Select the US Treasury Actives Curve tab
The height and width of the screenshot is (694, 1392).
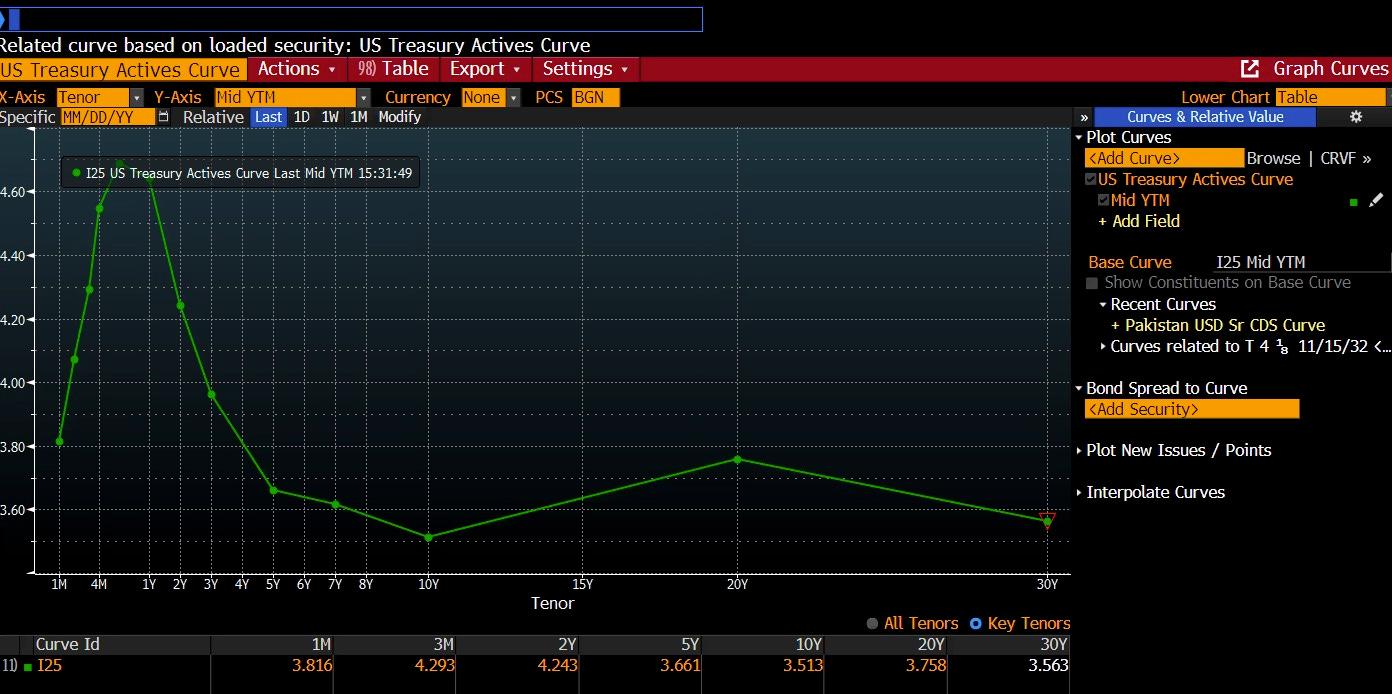(x=122, y=69)
